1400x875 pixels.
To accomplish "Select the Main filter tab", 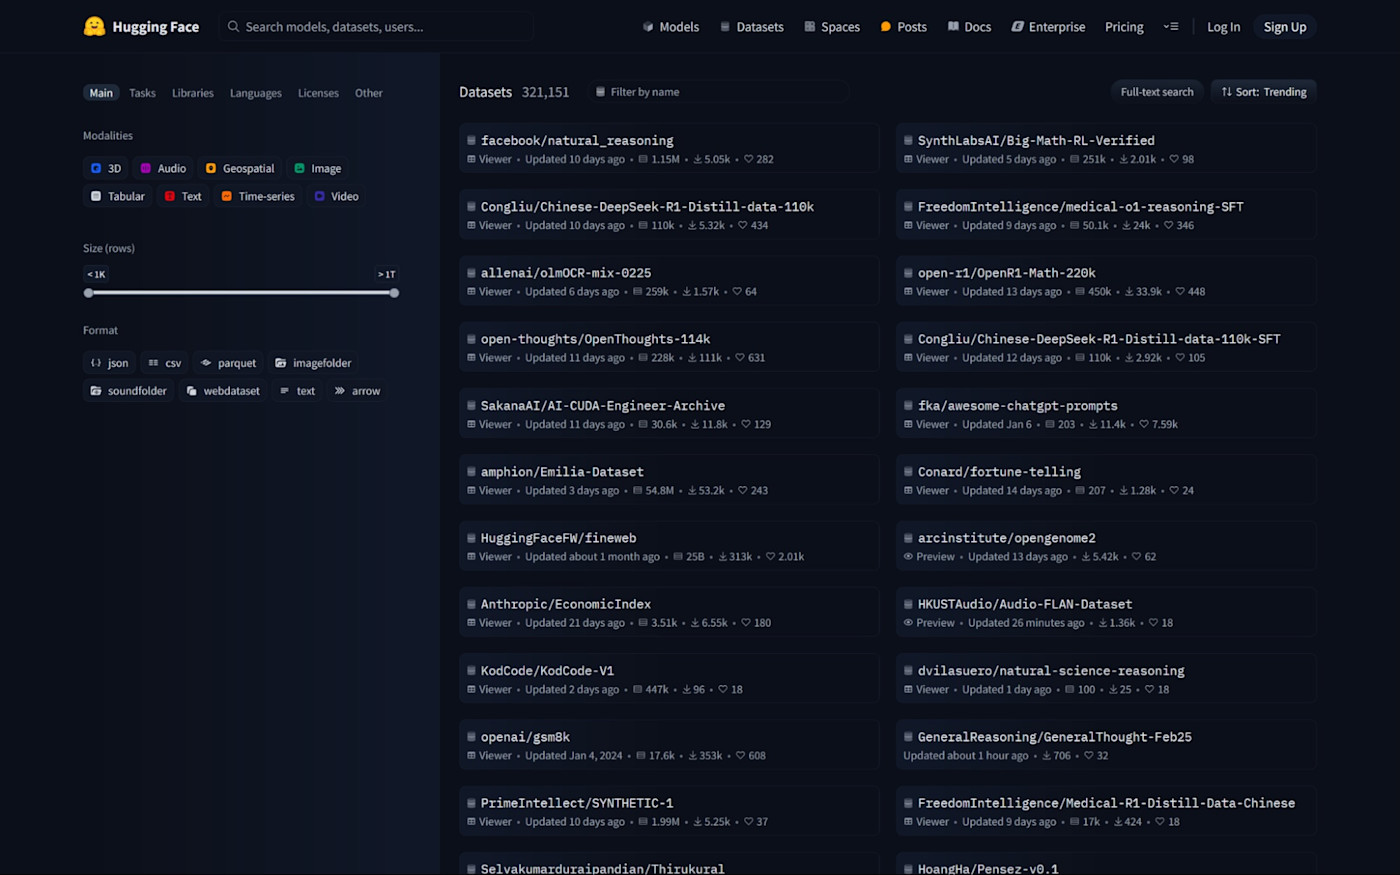I will (101, 93).
